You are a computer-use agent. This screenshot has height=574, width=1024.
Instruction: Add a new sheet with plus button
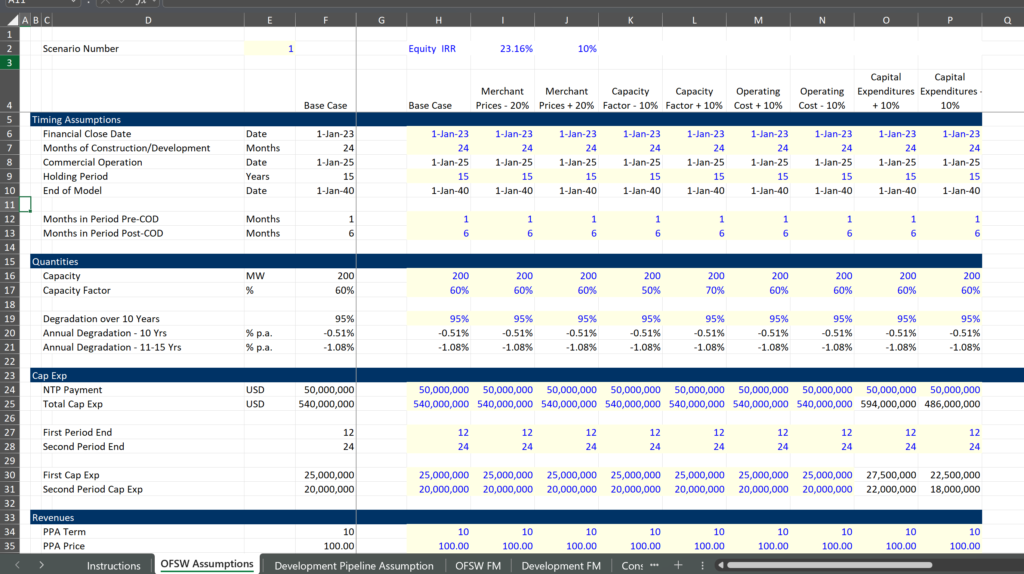point(677,565)
